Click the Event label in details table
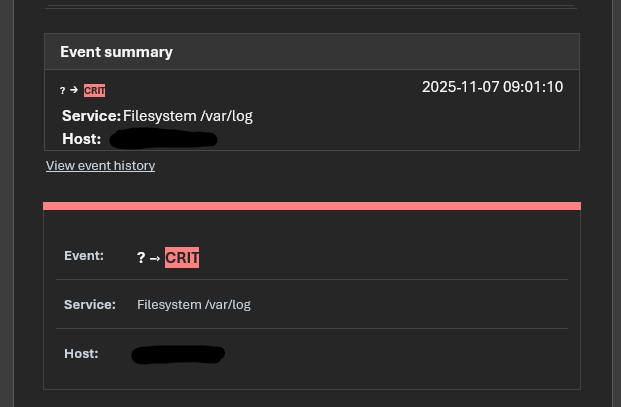 pos(84,256)
